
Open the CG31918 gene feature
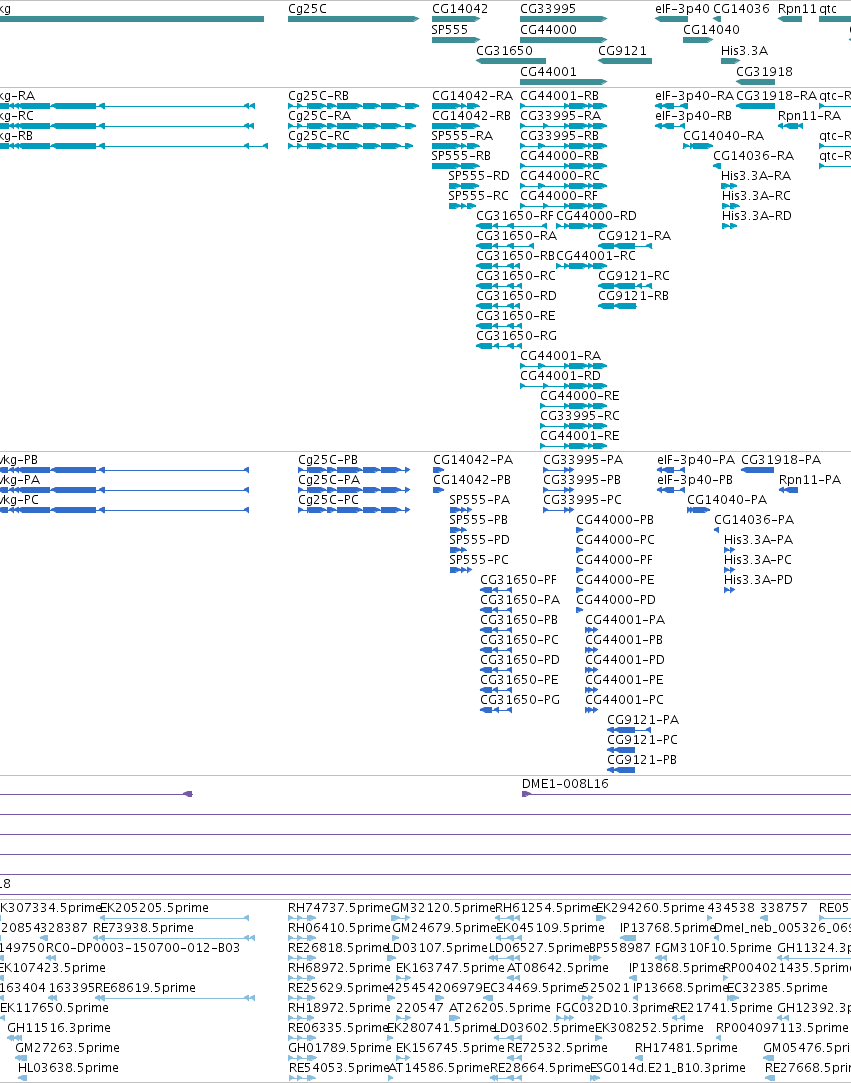point(755,82)
